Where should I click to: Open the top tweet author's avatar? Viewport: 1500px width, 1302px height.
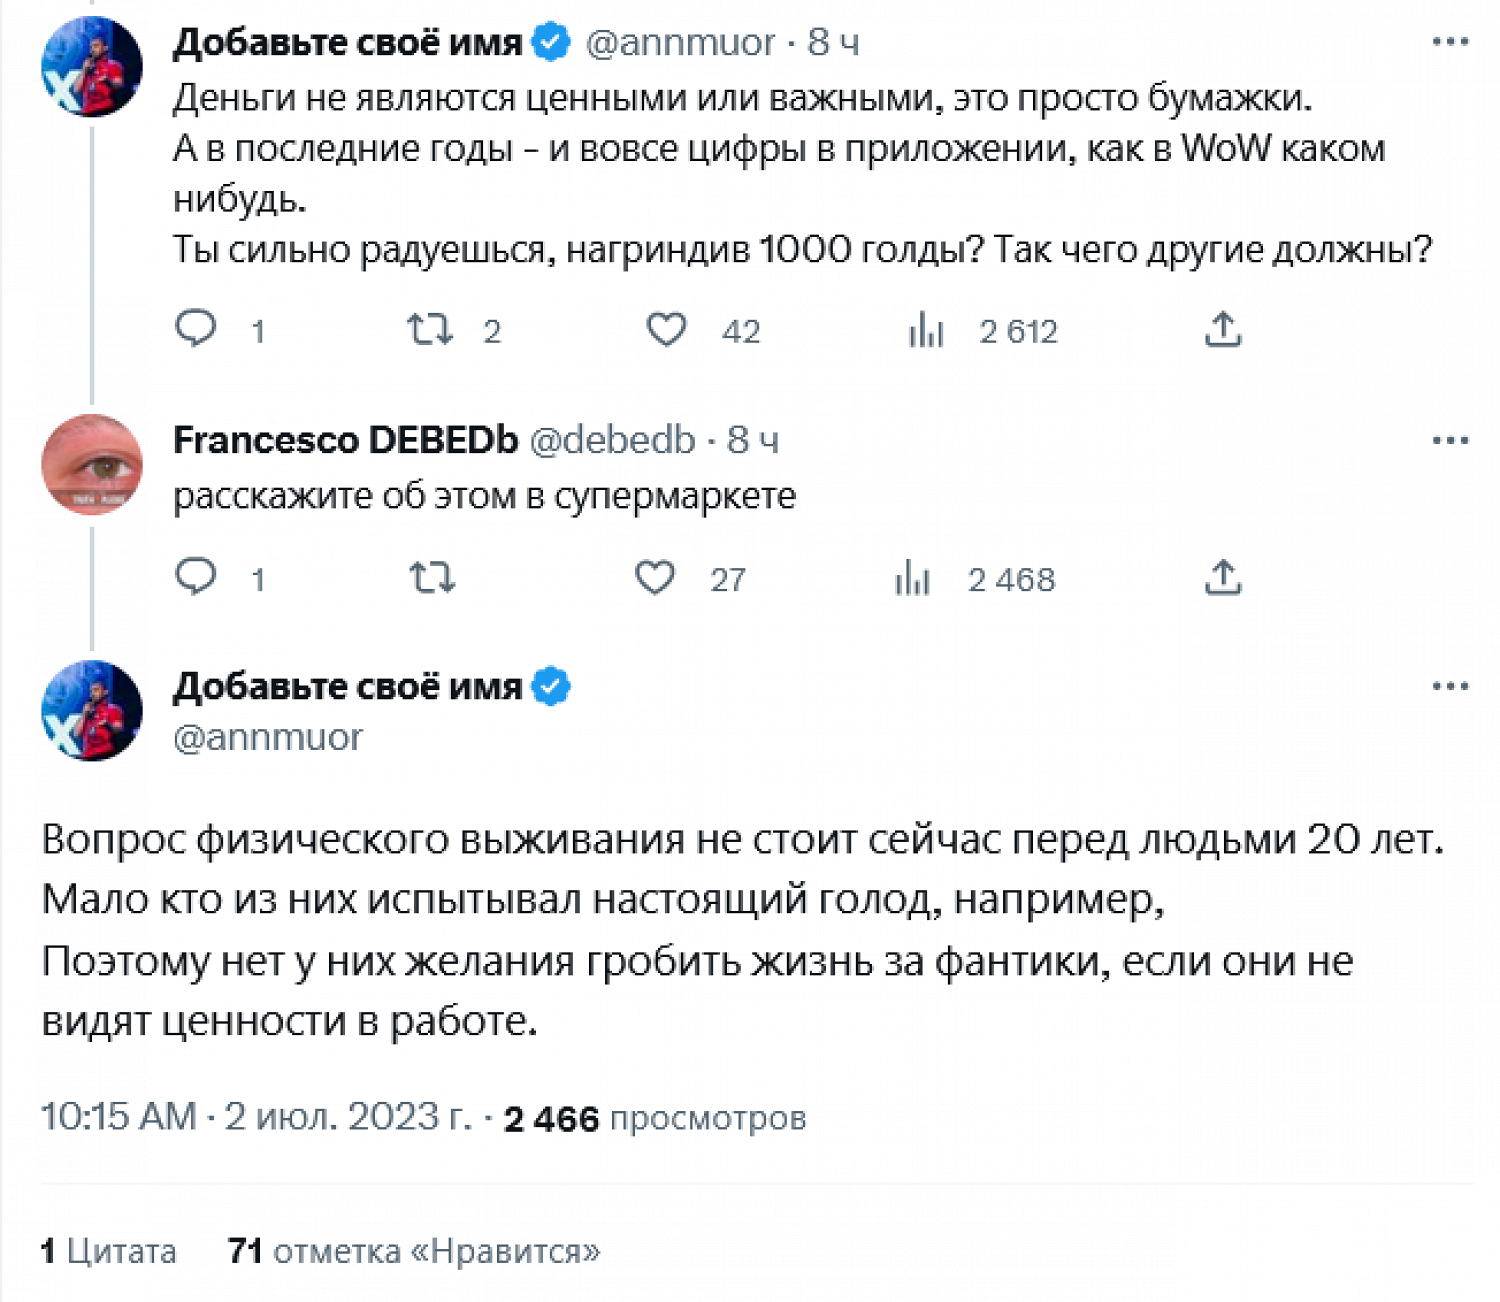tap(92, 67)
